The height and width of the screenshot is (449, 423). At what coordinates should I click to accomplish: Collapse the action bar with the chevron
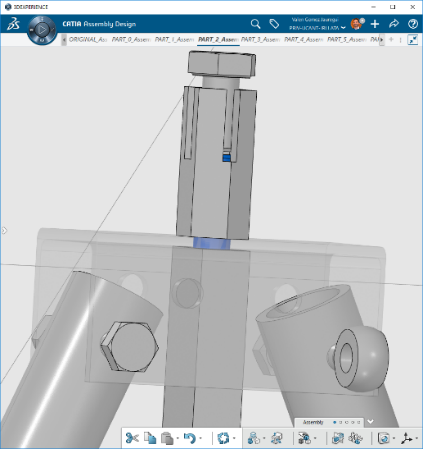coord(370,422)
